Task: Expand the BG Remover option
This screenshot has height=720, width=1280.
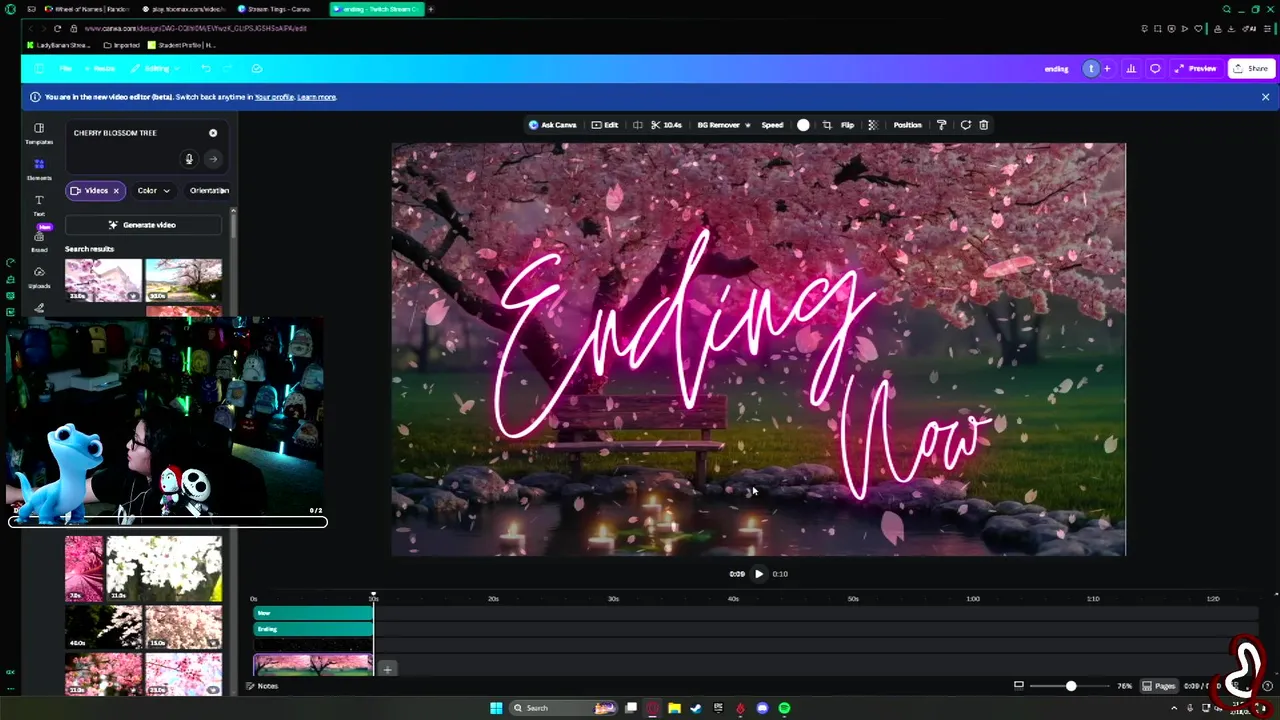Action: coord(723,125)
